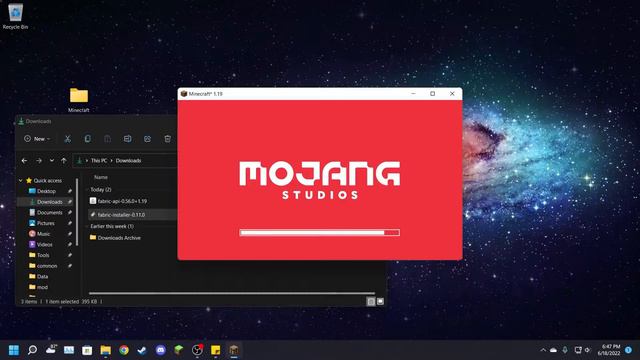The height and width of the screenshot is (360, 640).
Task: Open File Explorer from the taskbar
Action: (106, 350)
